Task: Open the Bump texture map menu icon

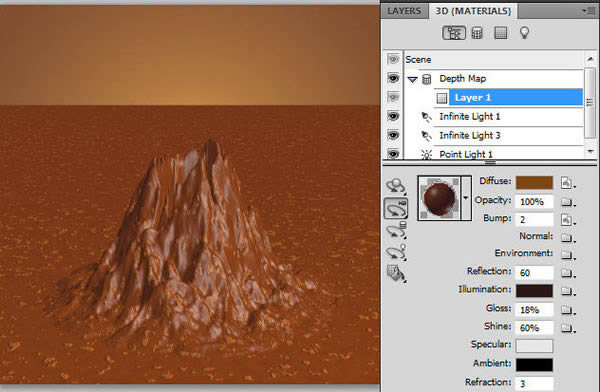Action: click(x=568, y=220)
